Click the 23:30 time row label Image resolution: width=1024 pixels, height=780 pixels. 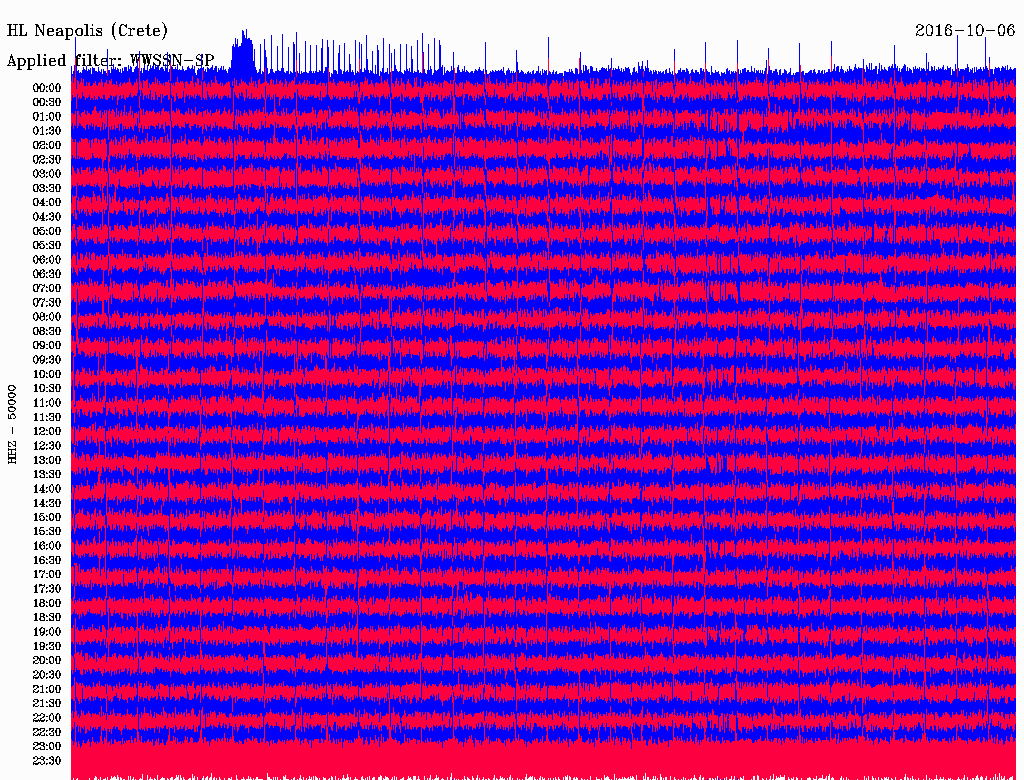[x=47, y=761]
